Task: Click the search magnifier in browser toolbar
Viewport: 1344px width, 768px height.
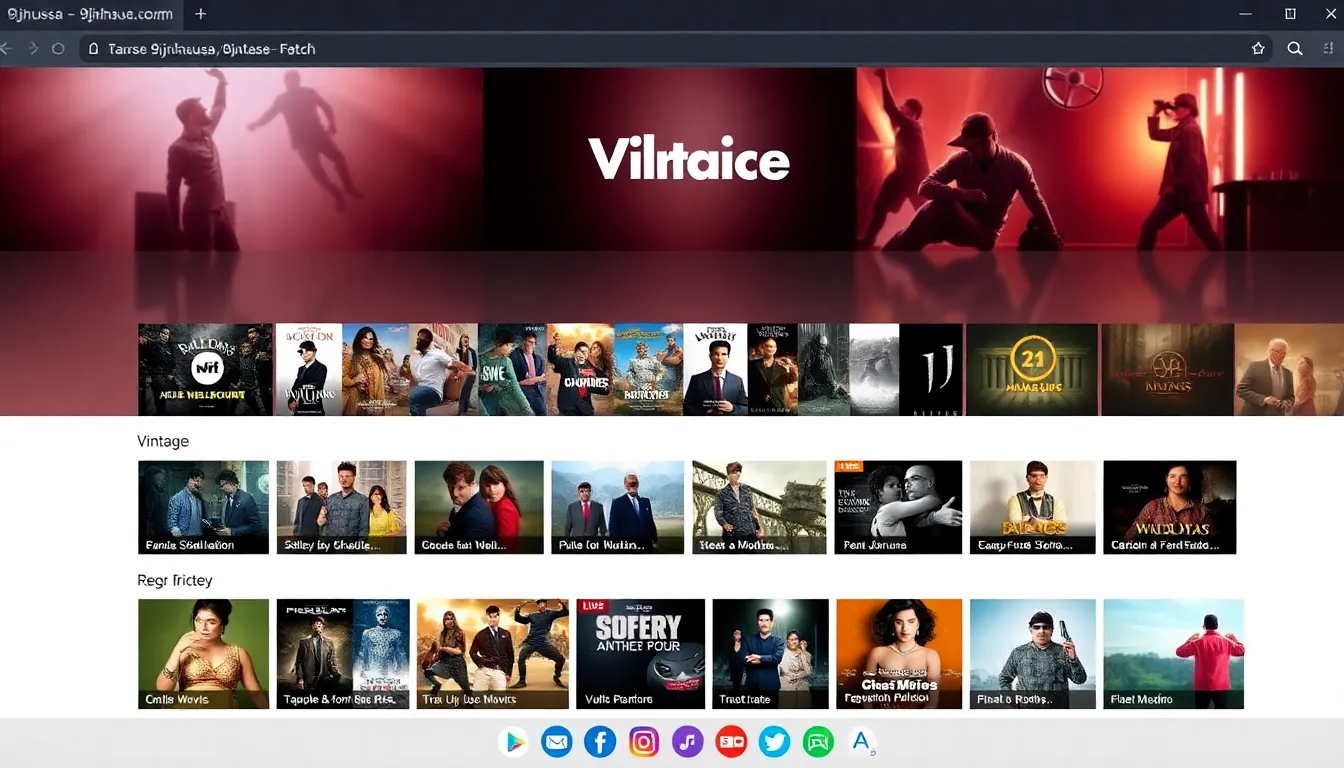Action: (x=1295, y=48)
